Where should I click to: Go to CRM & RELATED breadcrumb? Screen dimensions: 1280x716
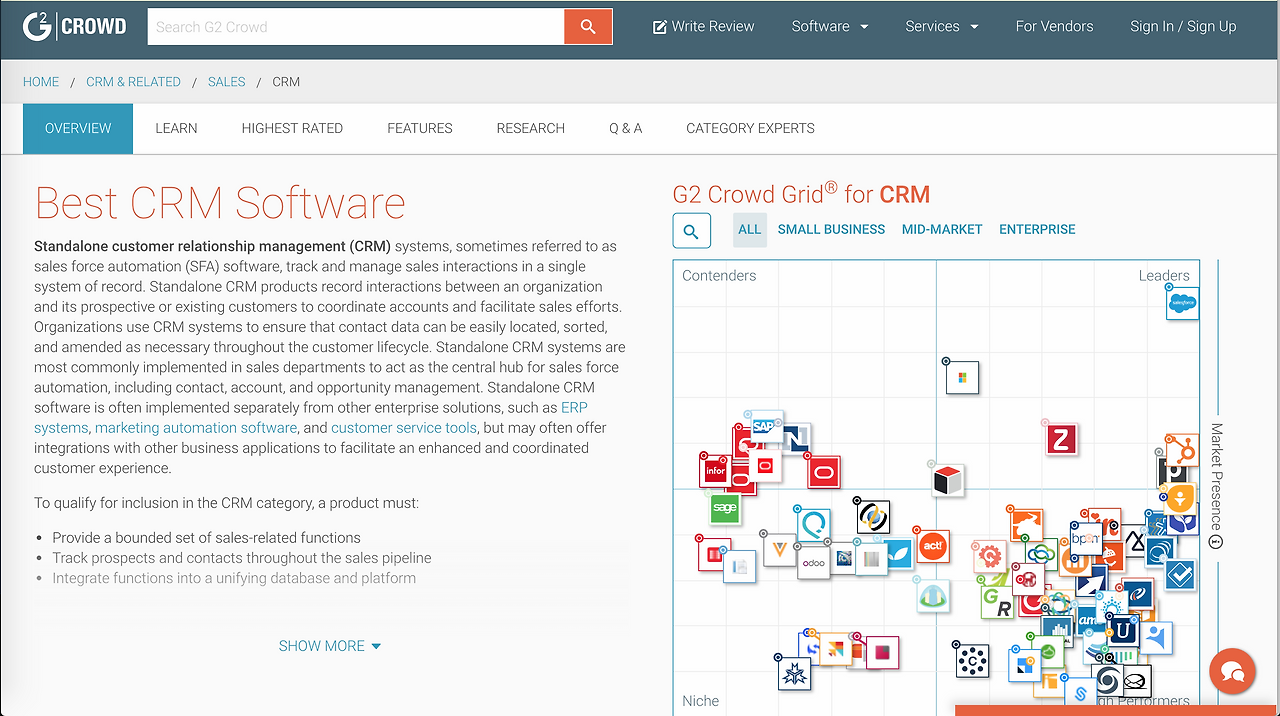pos(133,82)
